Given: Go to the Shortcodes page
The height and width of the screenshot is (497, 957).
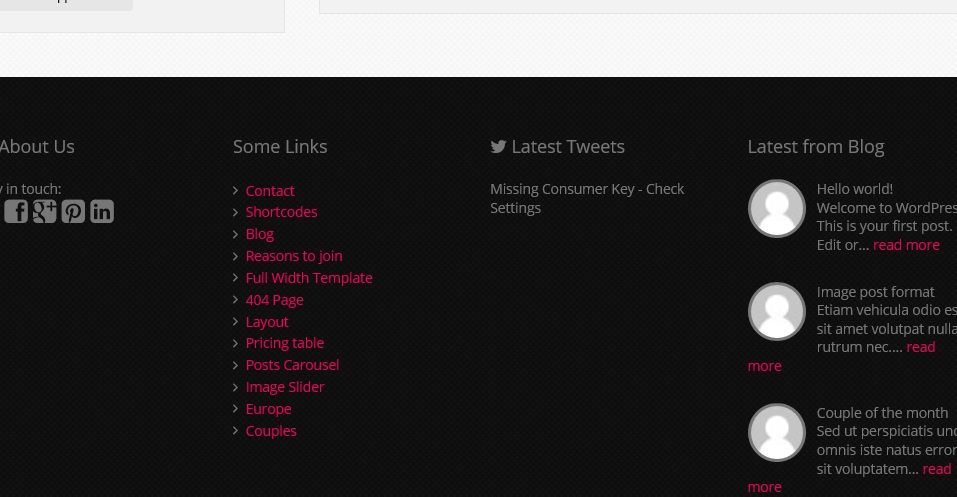Looking at the screenshot, I should [x=281, y=212].
